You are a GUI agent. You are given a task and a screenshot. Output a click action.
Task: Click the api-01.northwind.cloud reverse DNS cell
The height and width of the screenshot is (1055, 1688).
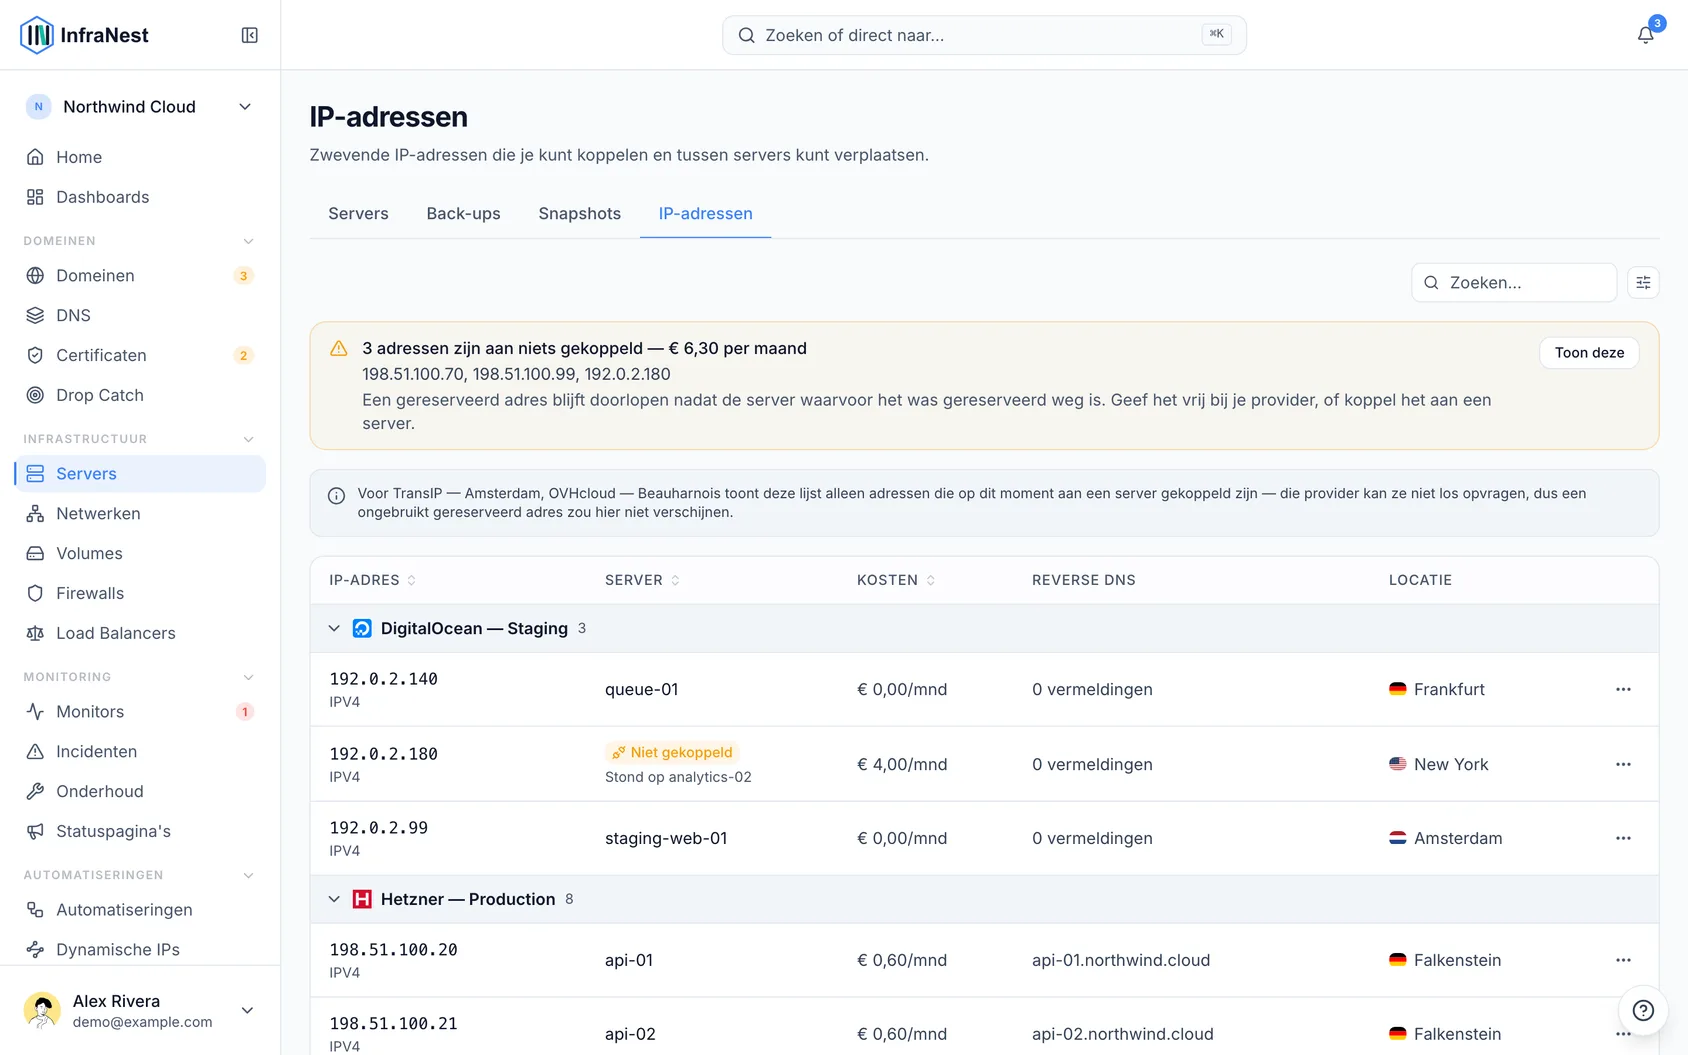point(1121,960)
